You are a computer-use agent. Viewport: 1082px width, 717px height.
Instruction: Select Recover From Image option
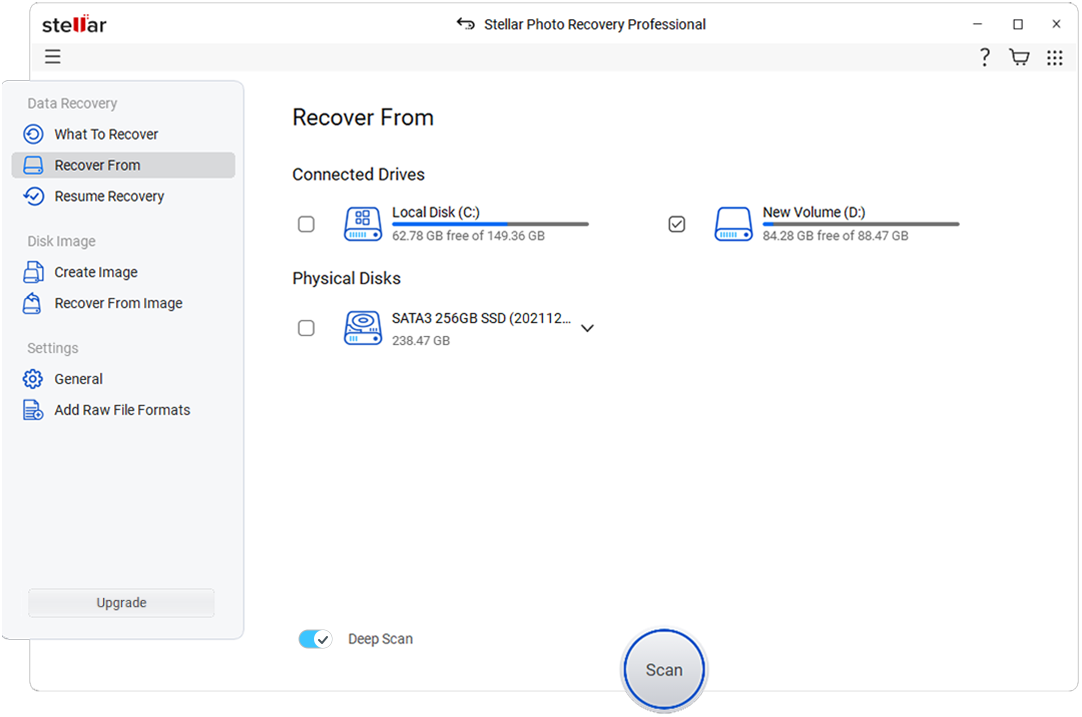[33, 302]
